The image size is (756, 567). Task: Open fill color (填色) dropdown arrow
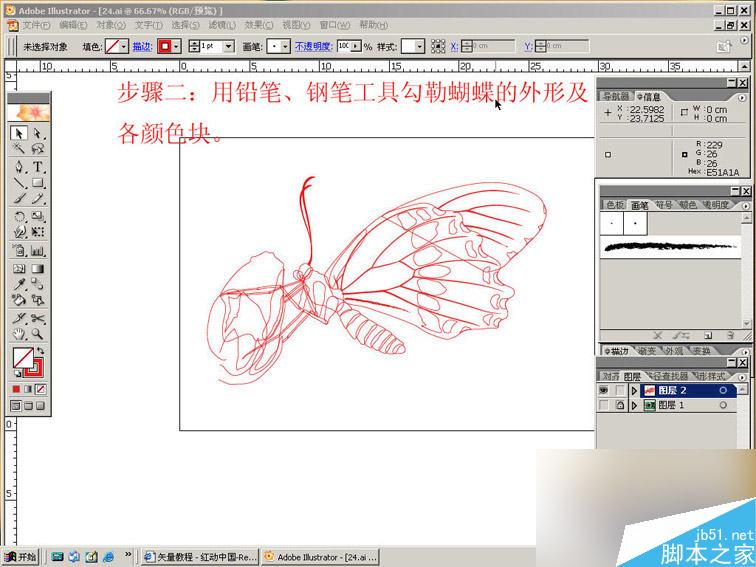tap(124, 46)
